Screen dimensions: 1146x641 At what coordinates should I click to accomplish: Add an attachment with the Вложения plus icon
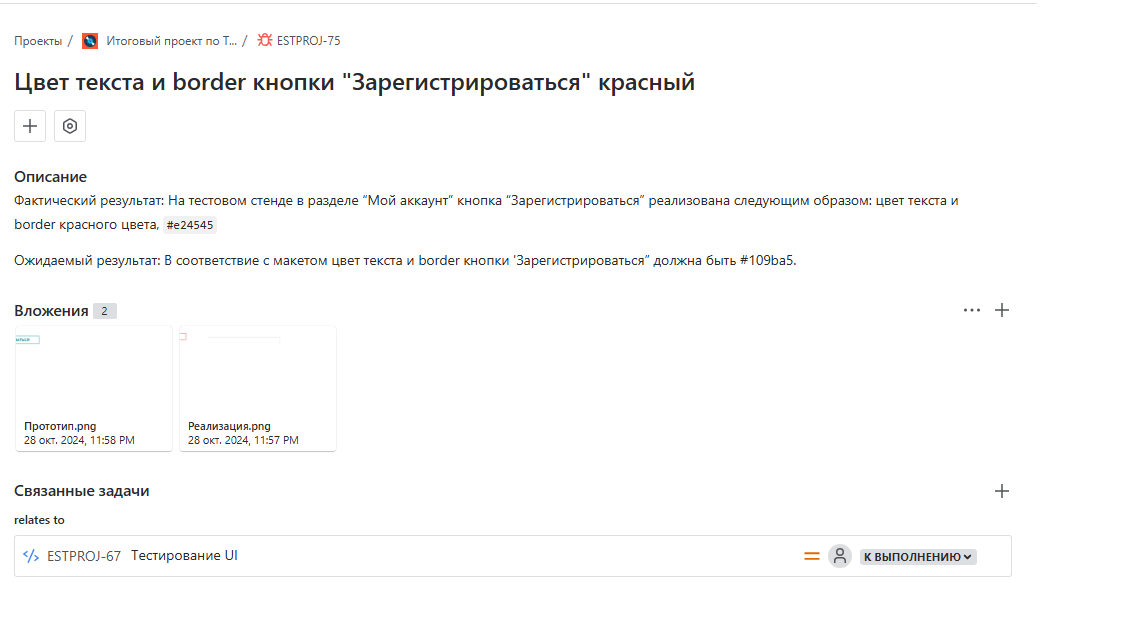[x=1002, y=310]
